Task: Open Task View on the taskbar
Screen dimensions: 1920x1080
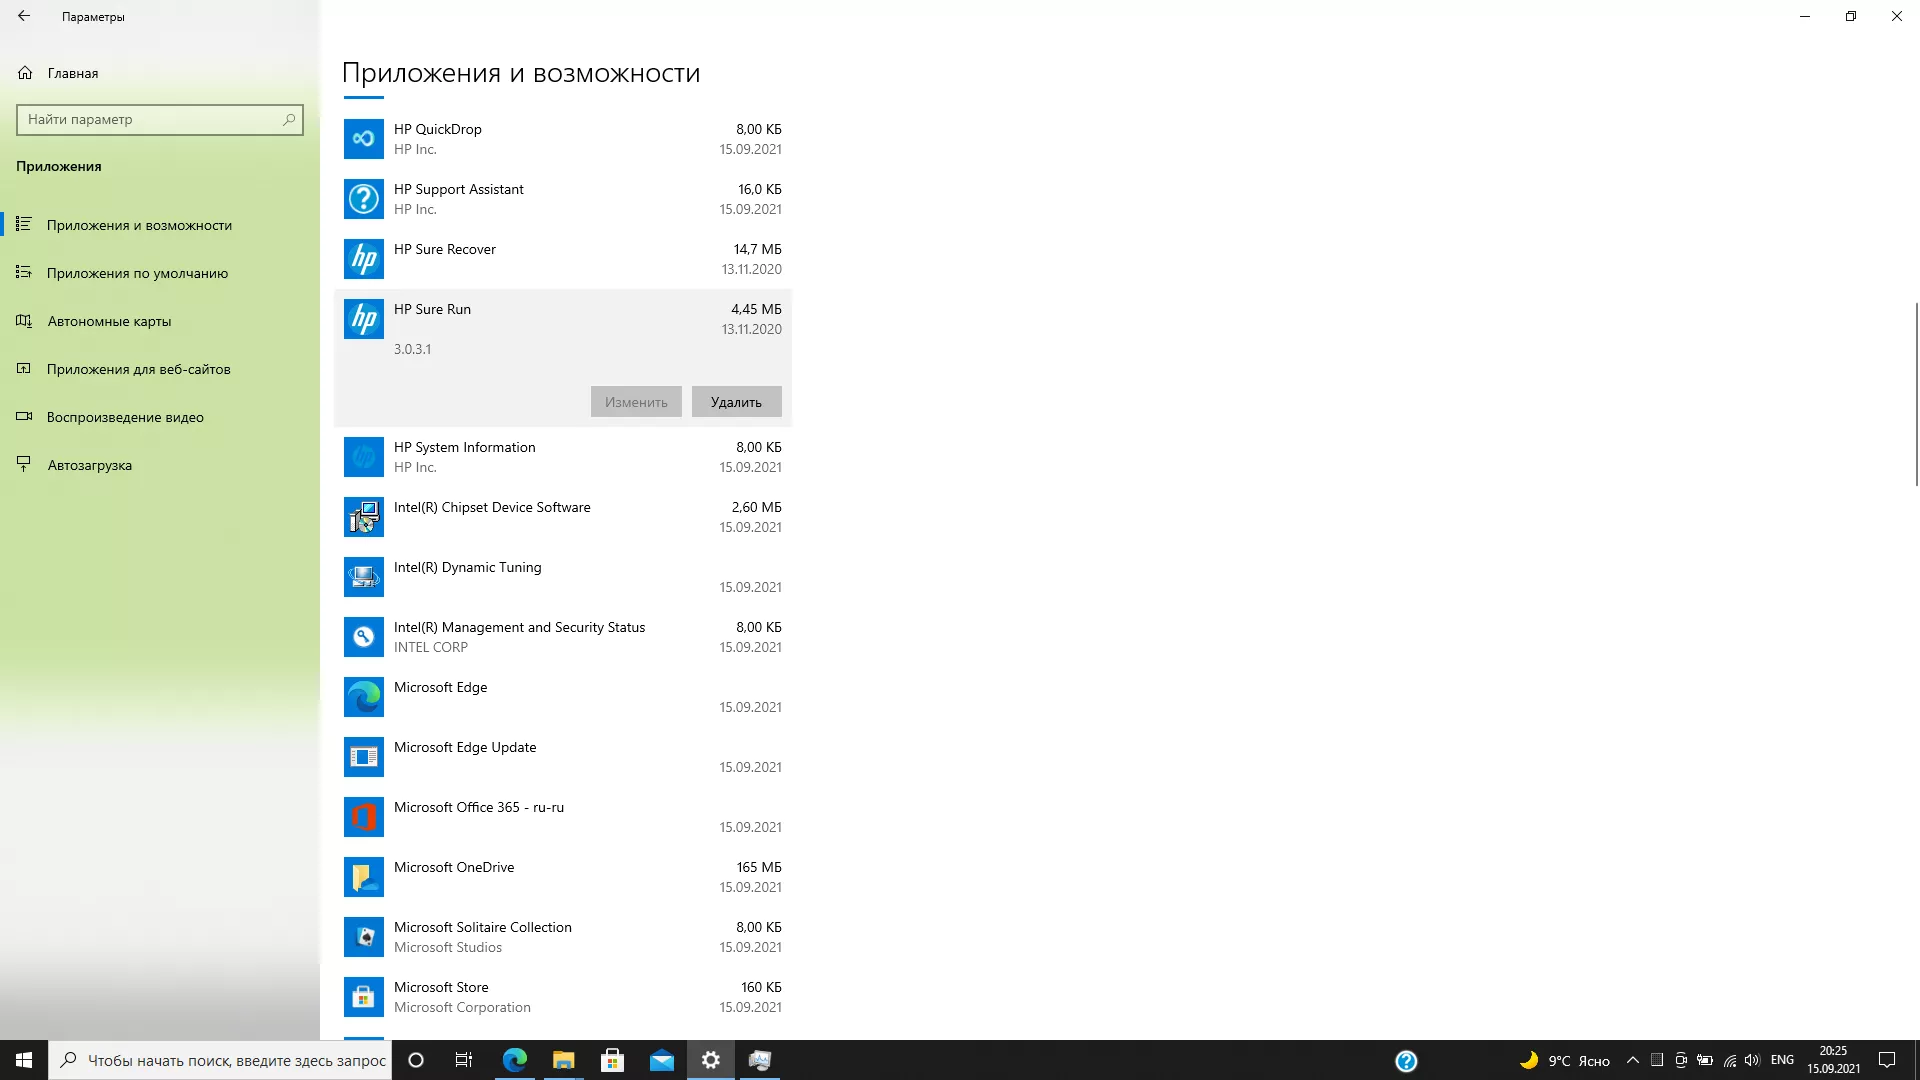Action: (x=464, y=1060)
